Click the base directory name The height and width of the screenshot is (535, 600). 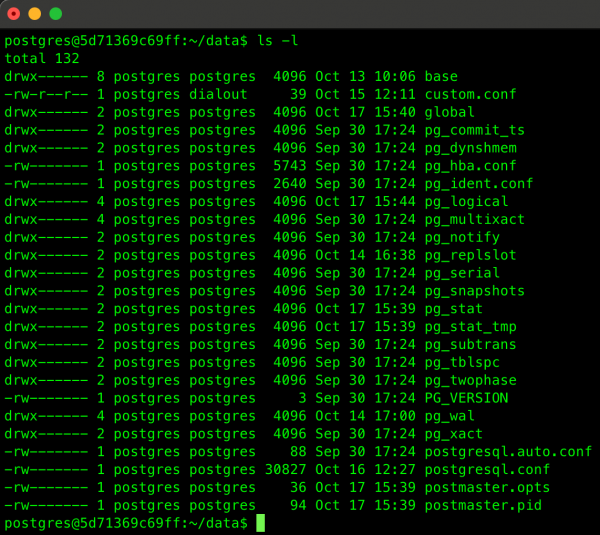tap(441, 76)
